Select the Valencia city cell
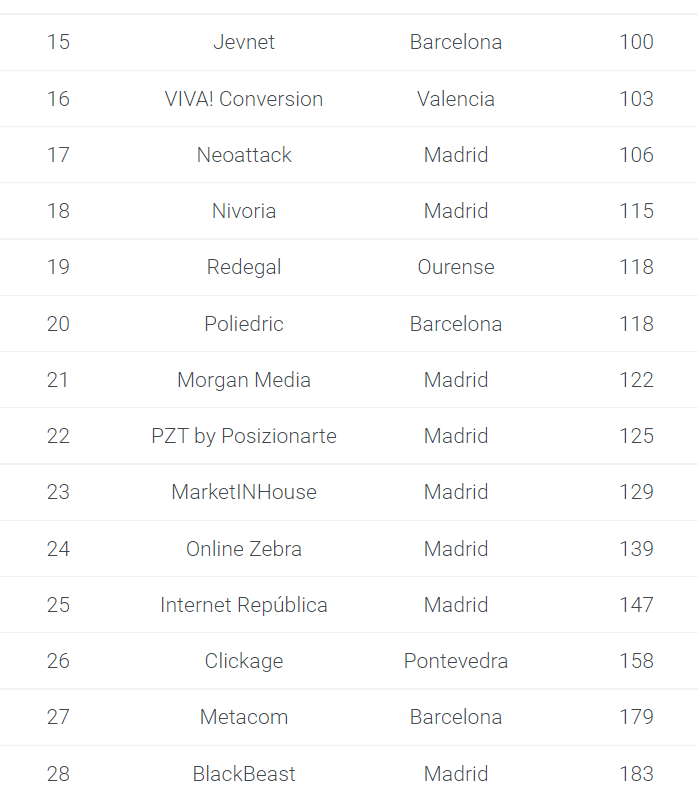 tap(456, 99)
